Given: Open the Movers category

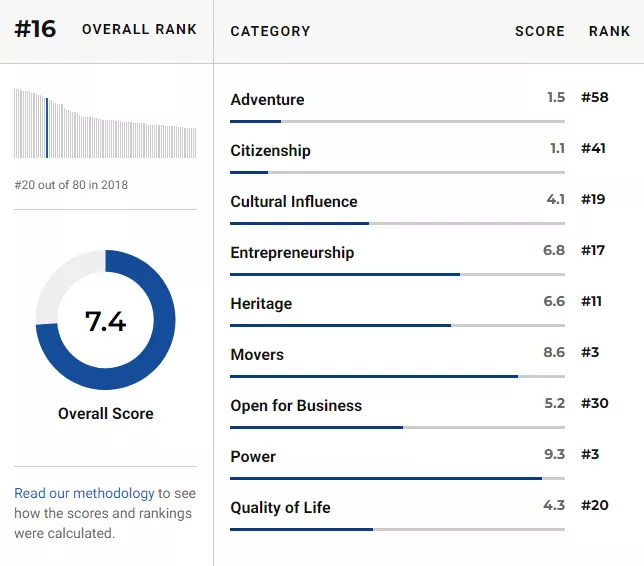Looking at the screenshot, I should tap(257, 354).
